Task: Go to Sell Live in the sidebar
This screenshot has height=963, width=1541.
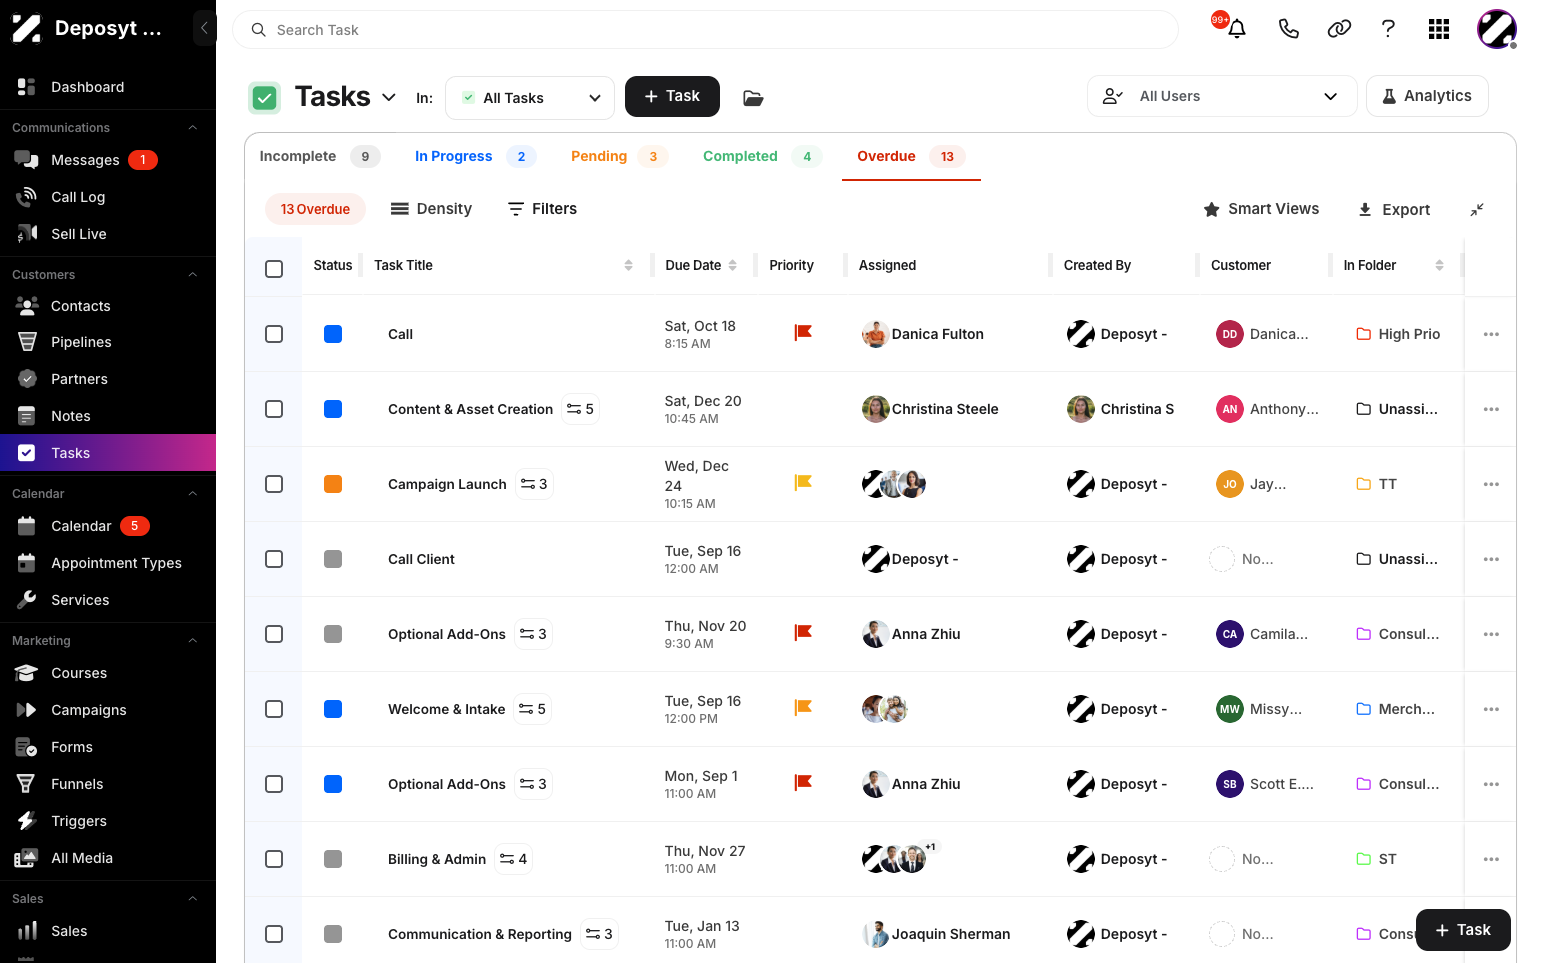Action: pos(79,234)
